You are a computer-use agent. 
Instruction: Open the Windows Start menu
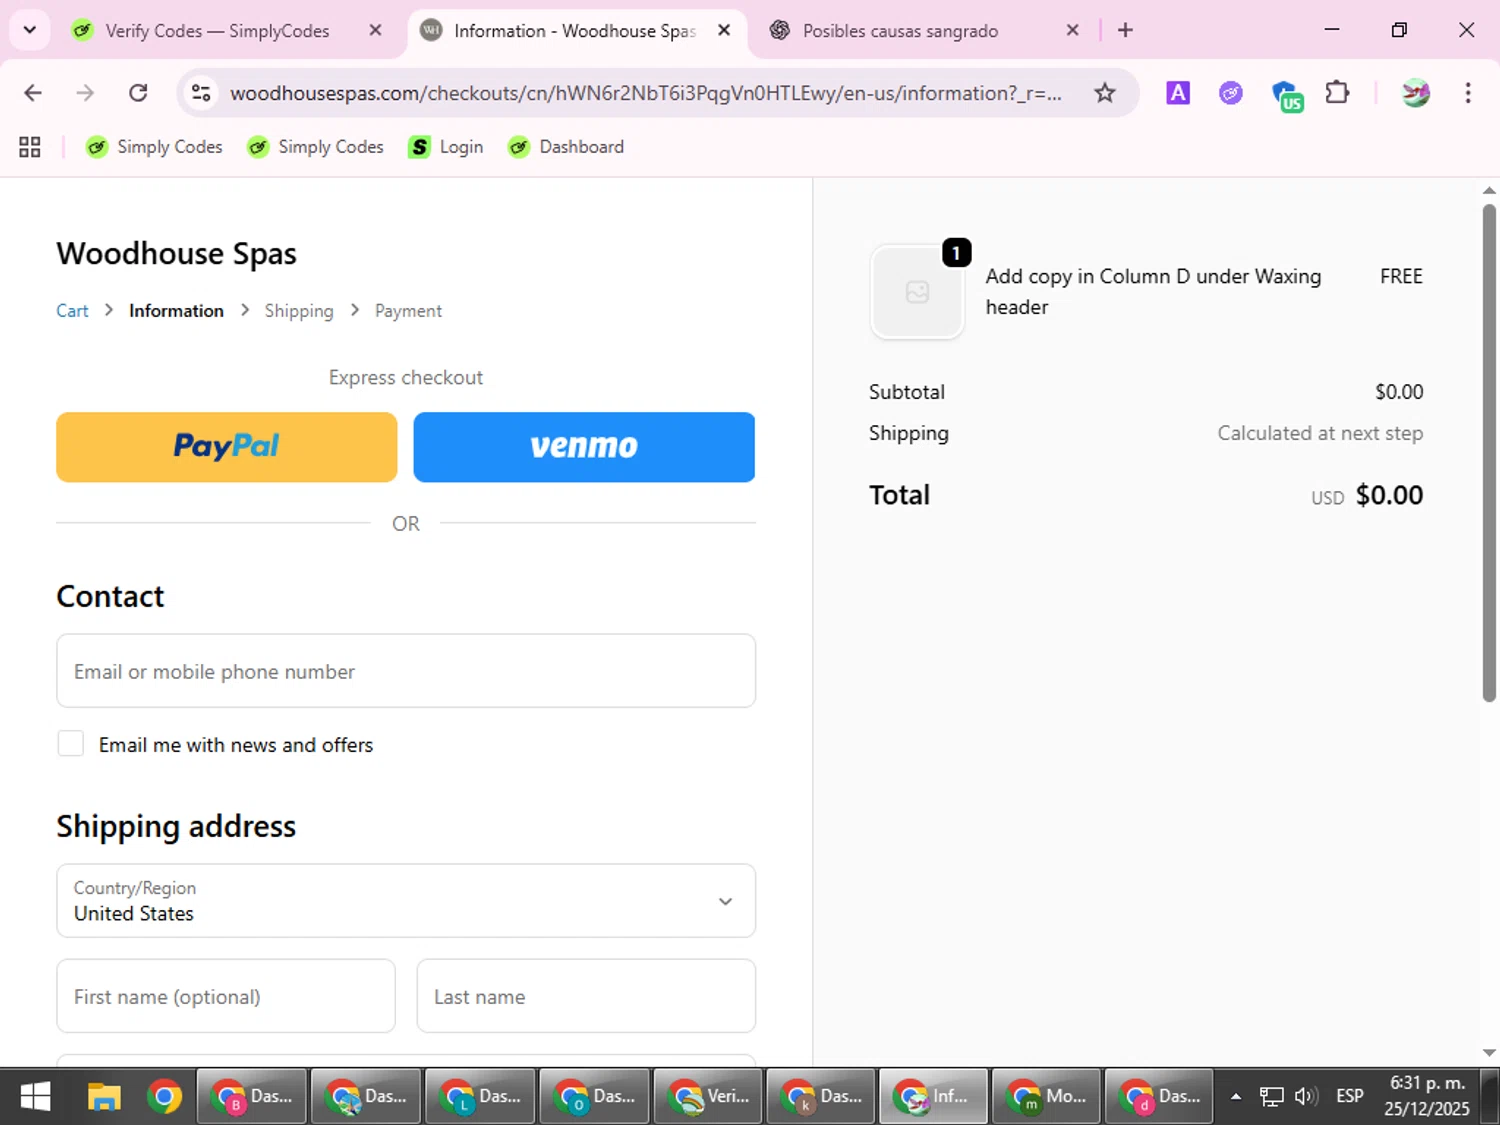point(35,1097)
